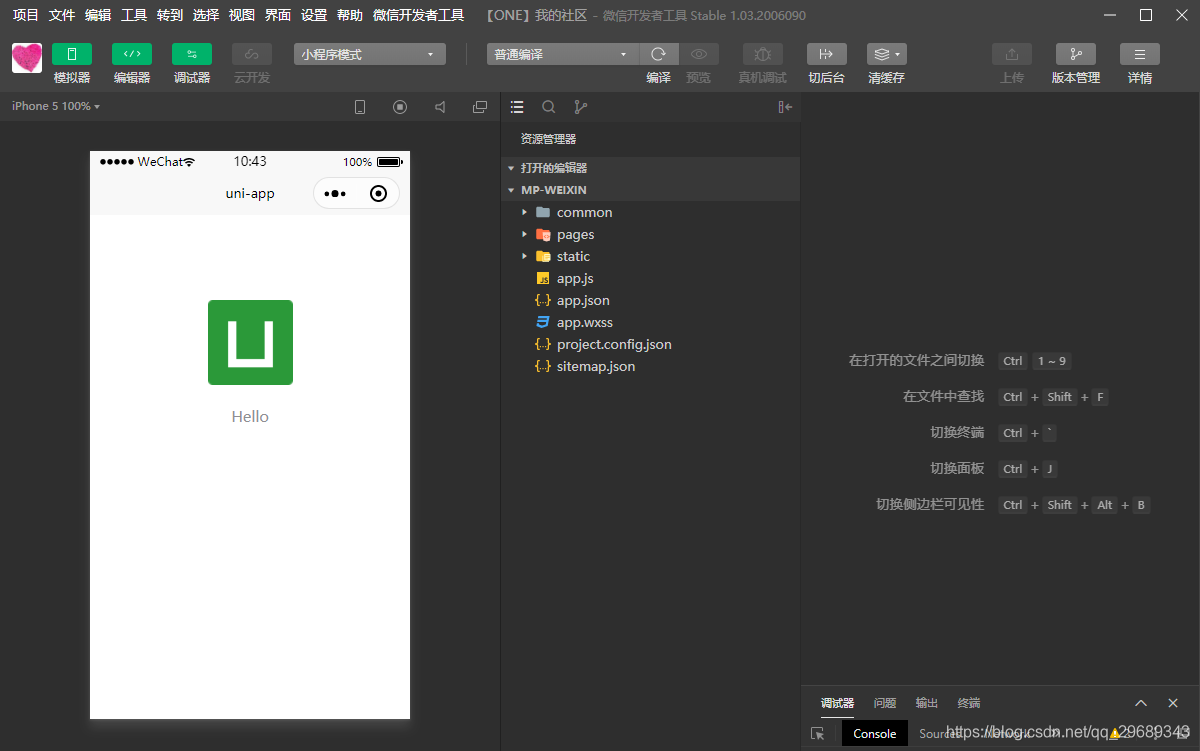Open the 转到 menu

170,15
